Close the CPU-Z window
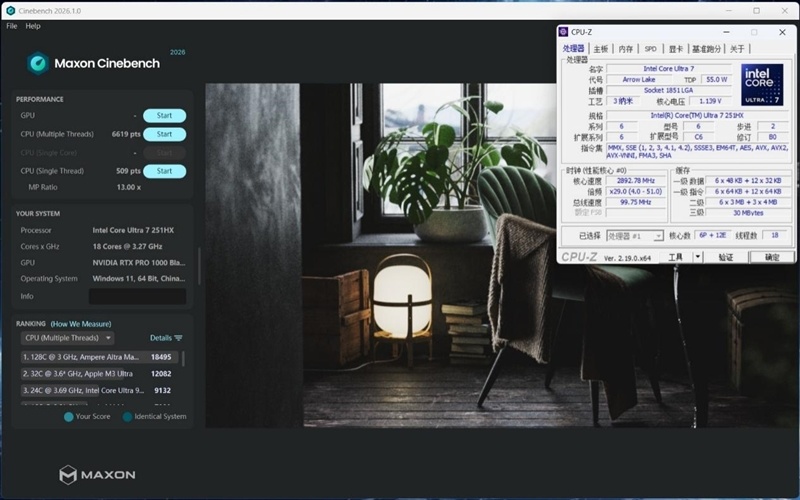 coord(782,32)
